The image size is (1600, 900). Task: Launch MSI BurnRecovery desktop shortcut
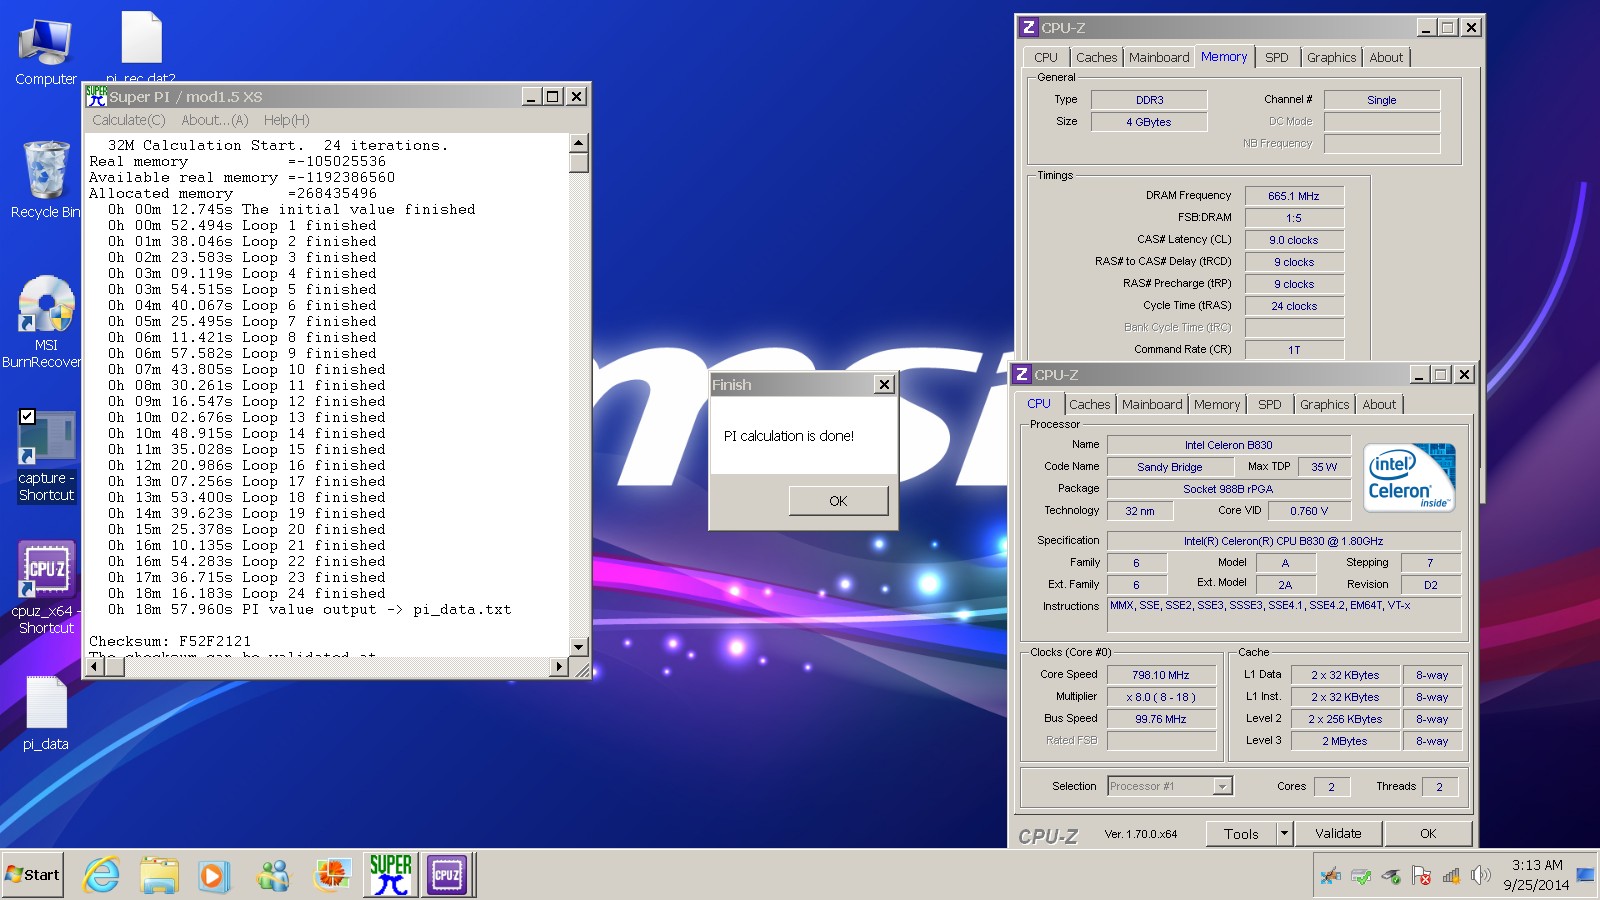tap(45, 322)
